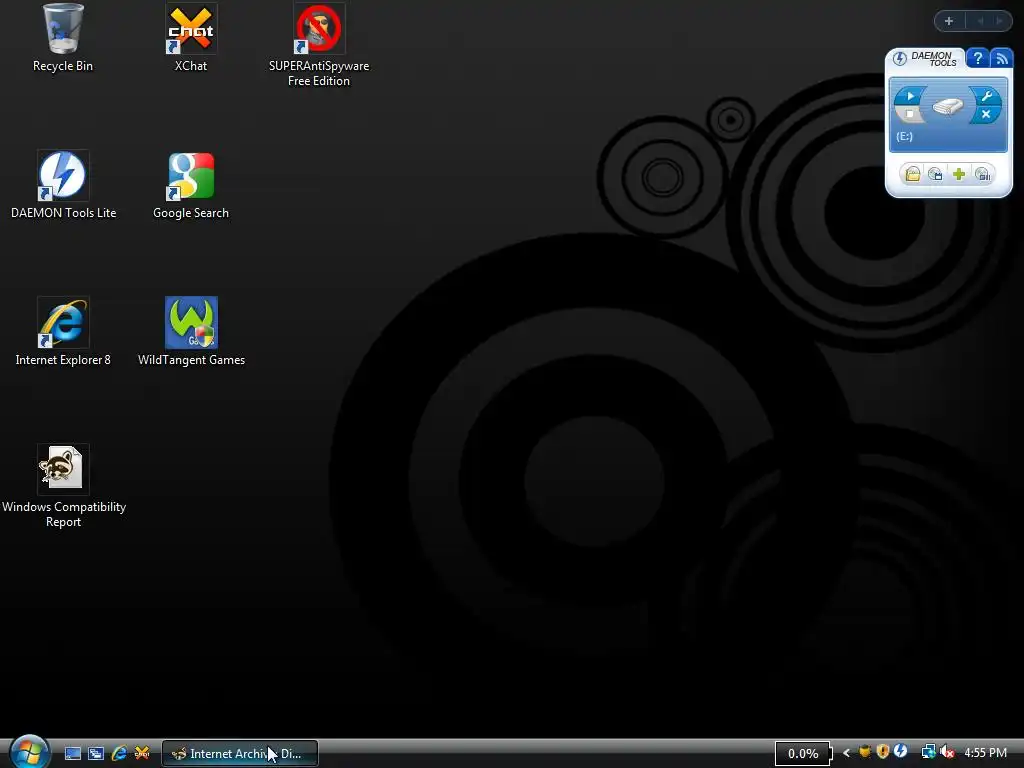This screenshot has height=768, width=1024.
Task: Open the Windows Start orb
Action: click(x=29, y=752)
